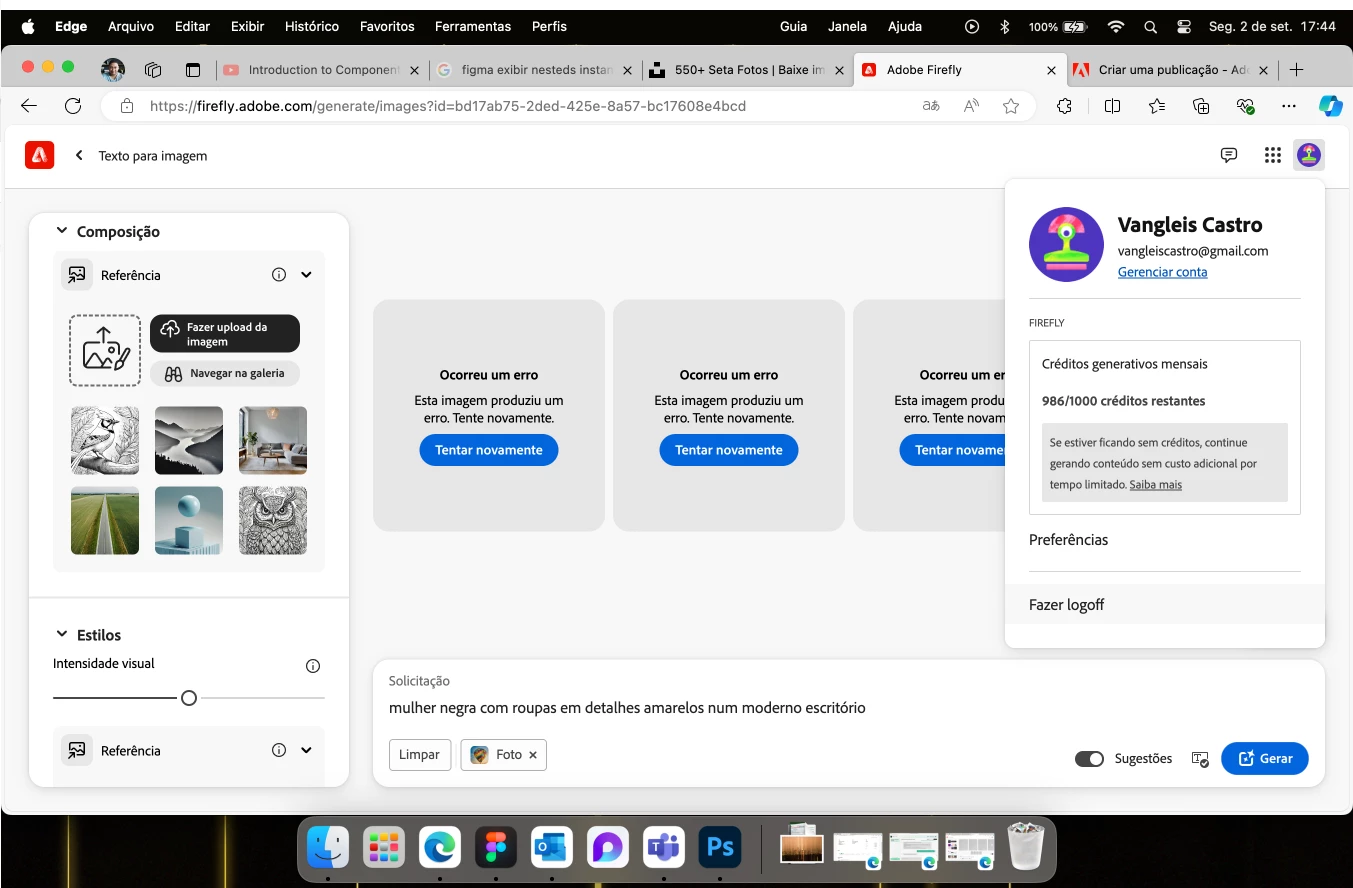The height and width of the screenshot is (888, 1353).
Task: Expand the Estilos Referência chevron
Action: (306, 750)
